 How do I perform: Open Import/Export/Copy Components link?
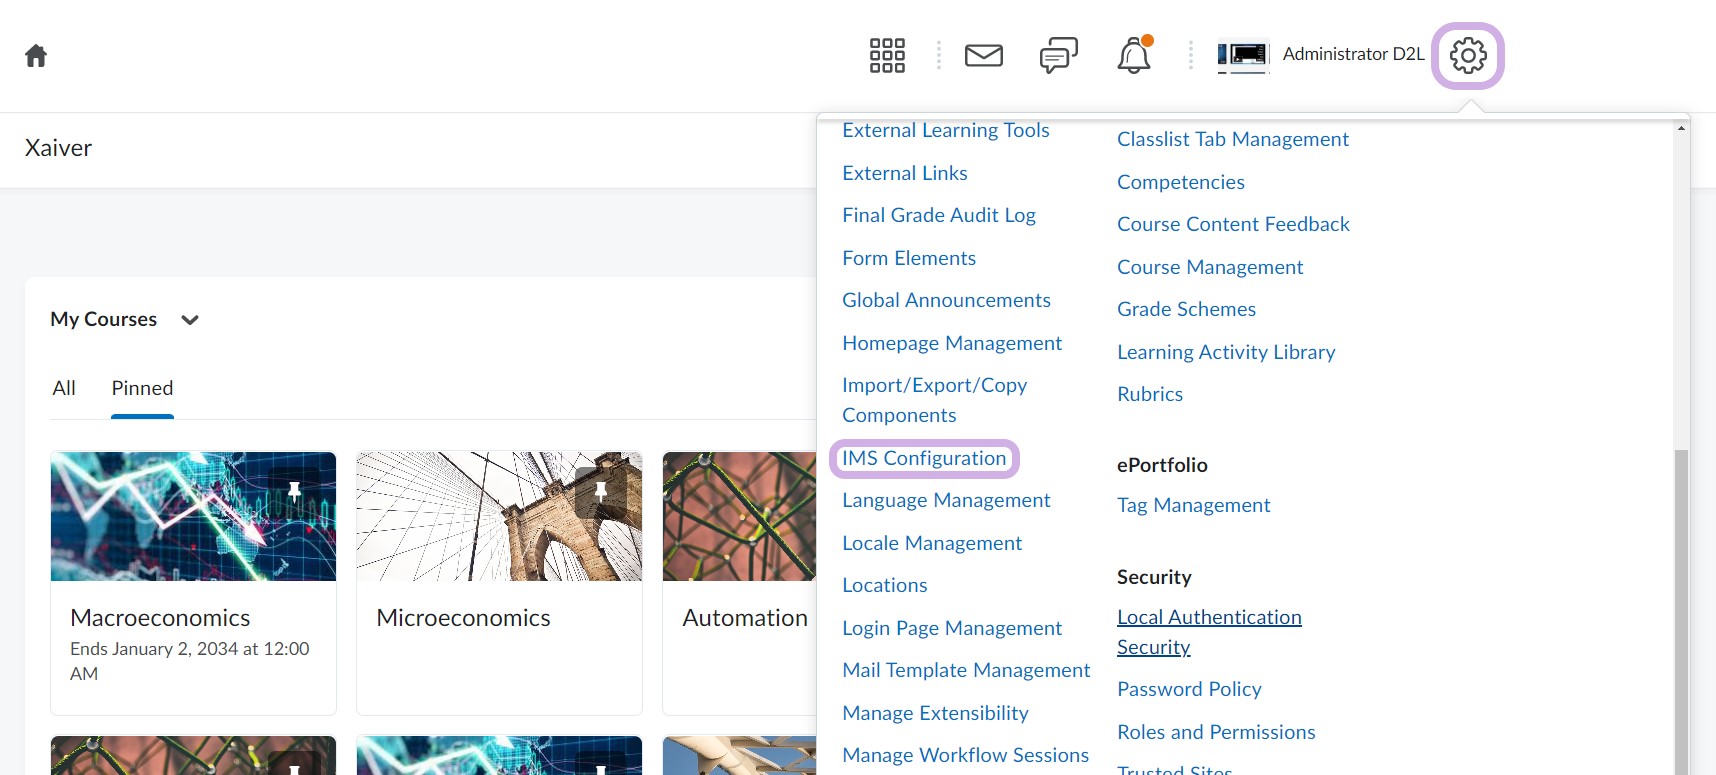click(934, 400)
